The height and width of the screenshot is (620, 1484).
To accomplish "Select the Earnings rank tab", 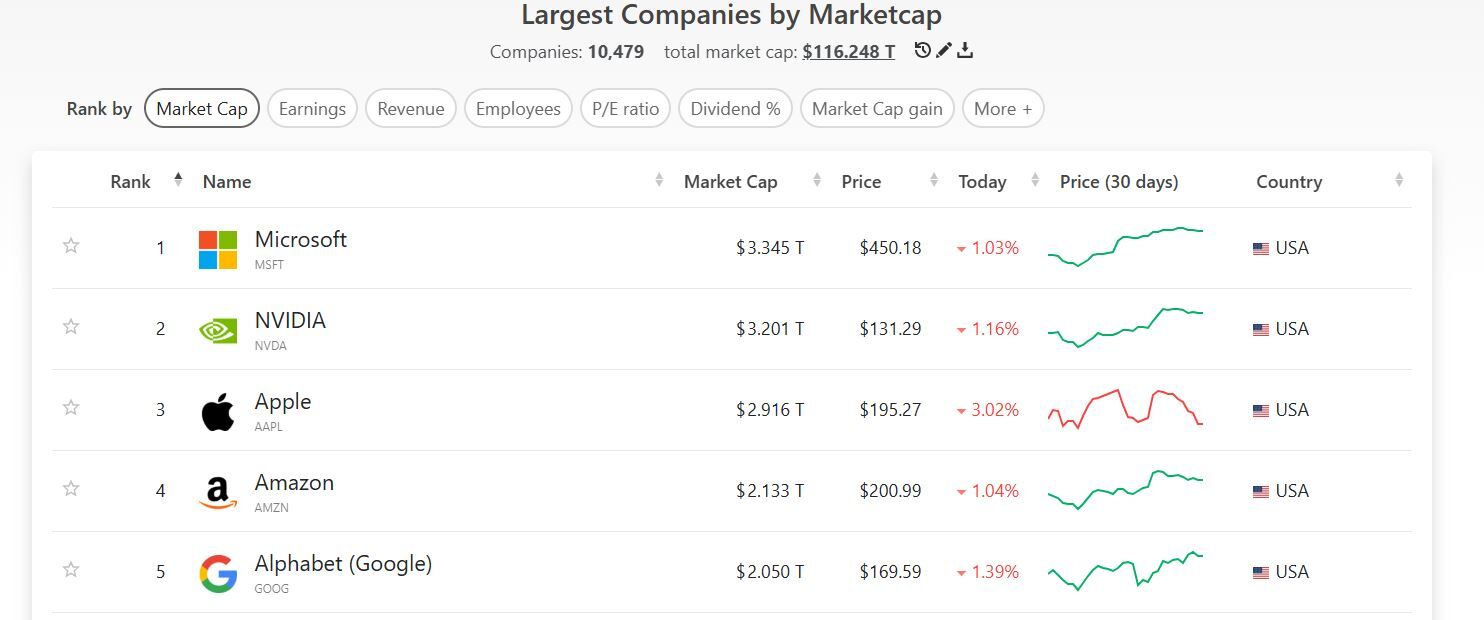I will click(312, 109).
